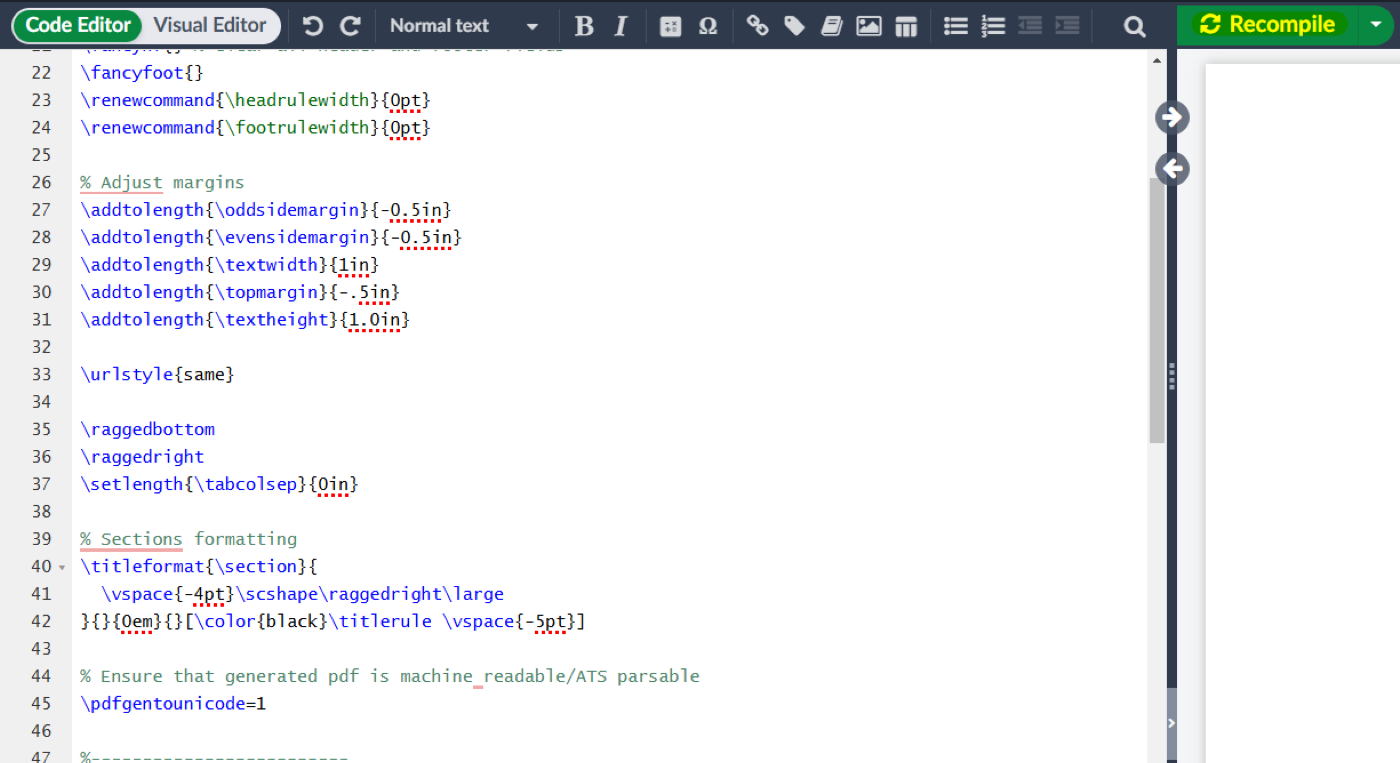This screenshot has width=1400, height=763.
Task: Click the pane divider drag handle
Action: 1172,375
